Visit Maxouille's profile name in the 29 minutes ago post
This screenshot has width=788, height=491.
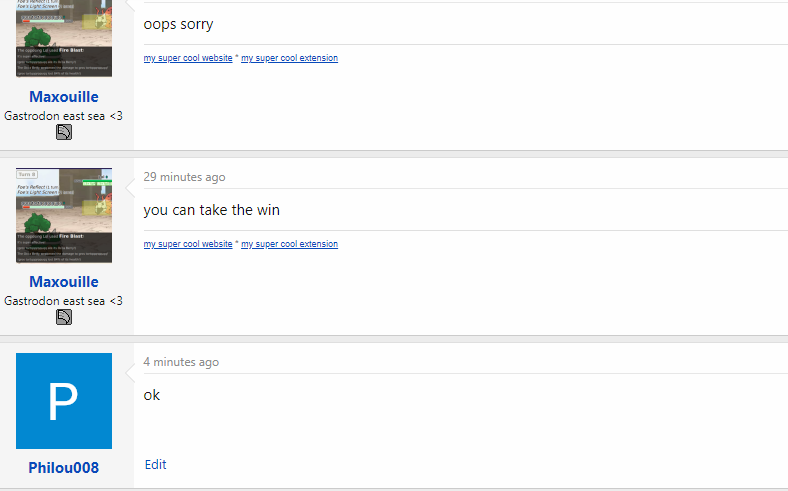[x=64, y=281]
